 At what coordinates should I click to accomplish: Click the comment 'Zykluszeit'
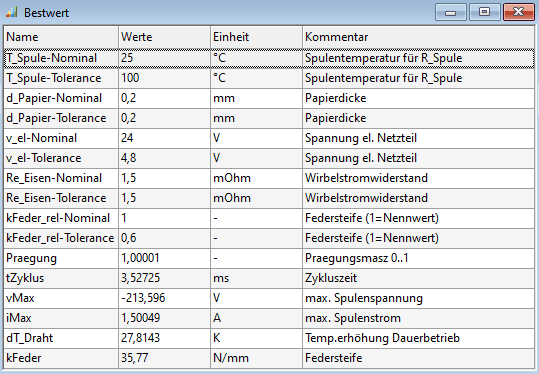pyautogui.click(x=331, y=278)
